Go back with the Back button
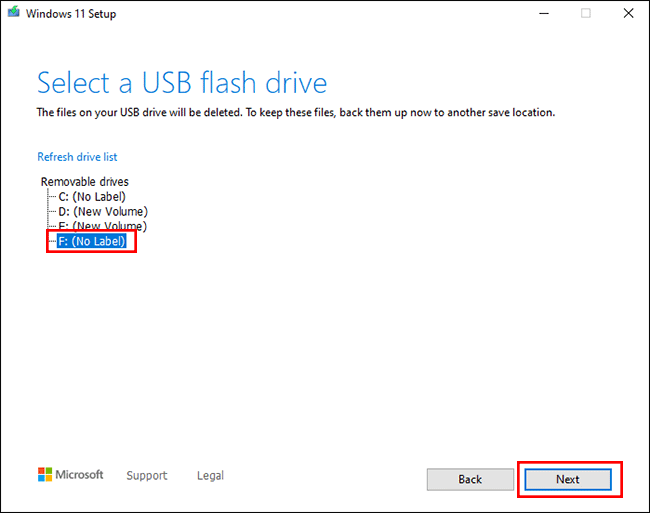 coord(470,480)
